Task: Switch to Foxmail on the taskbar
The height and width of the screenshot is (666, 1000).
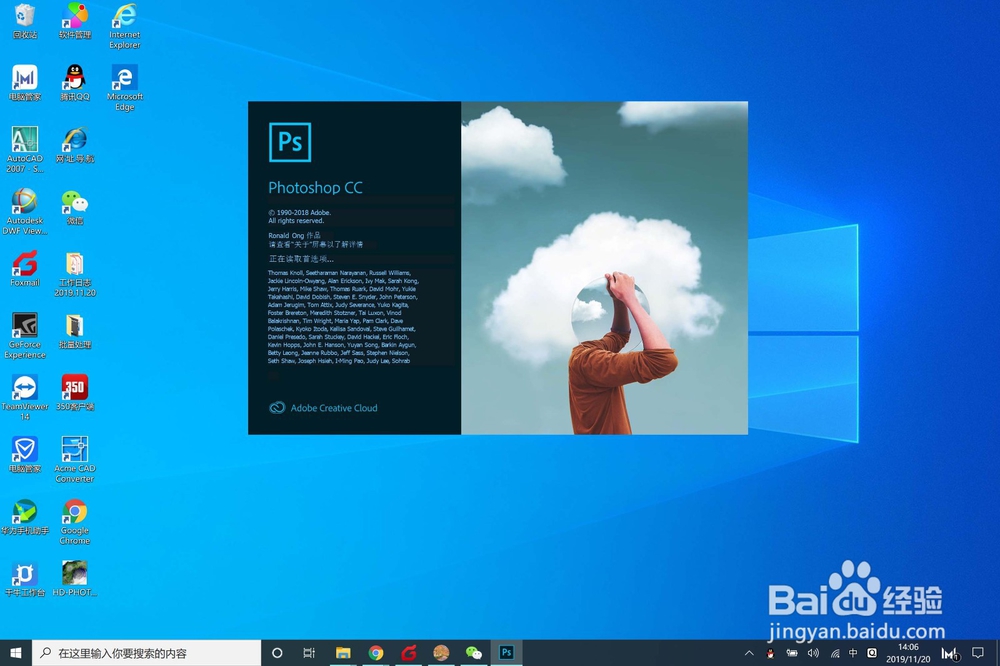Action: pyautogui.click(x=408, y=653)
